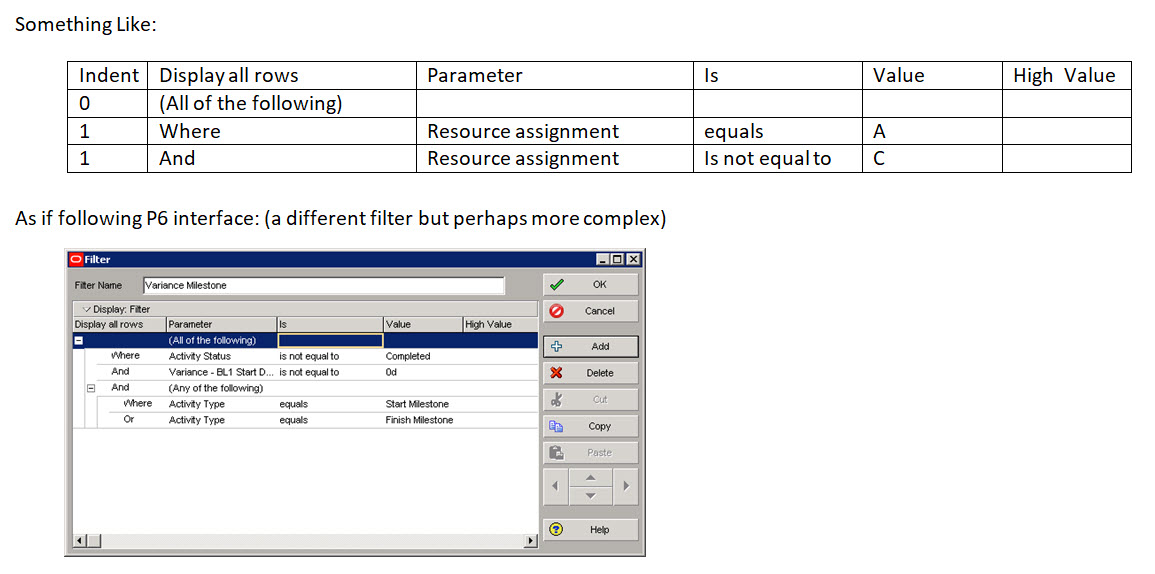Click the clipboard Paste icon
The width and height of the screenshot is (1155, 574).
coord(557,452)
